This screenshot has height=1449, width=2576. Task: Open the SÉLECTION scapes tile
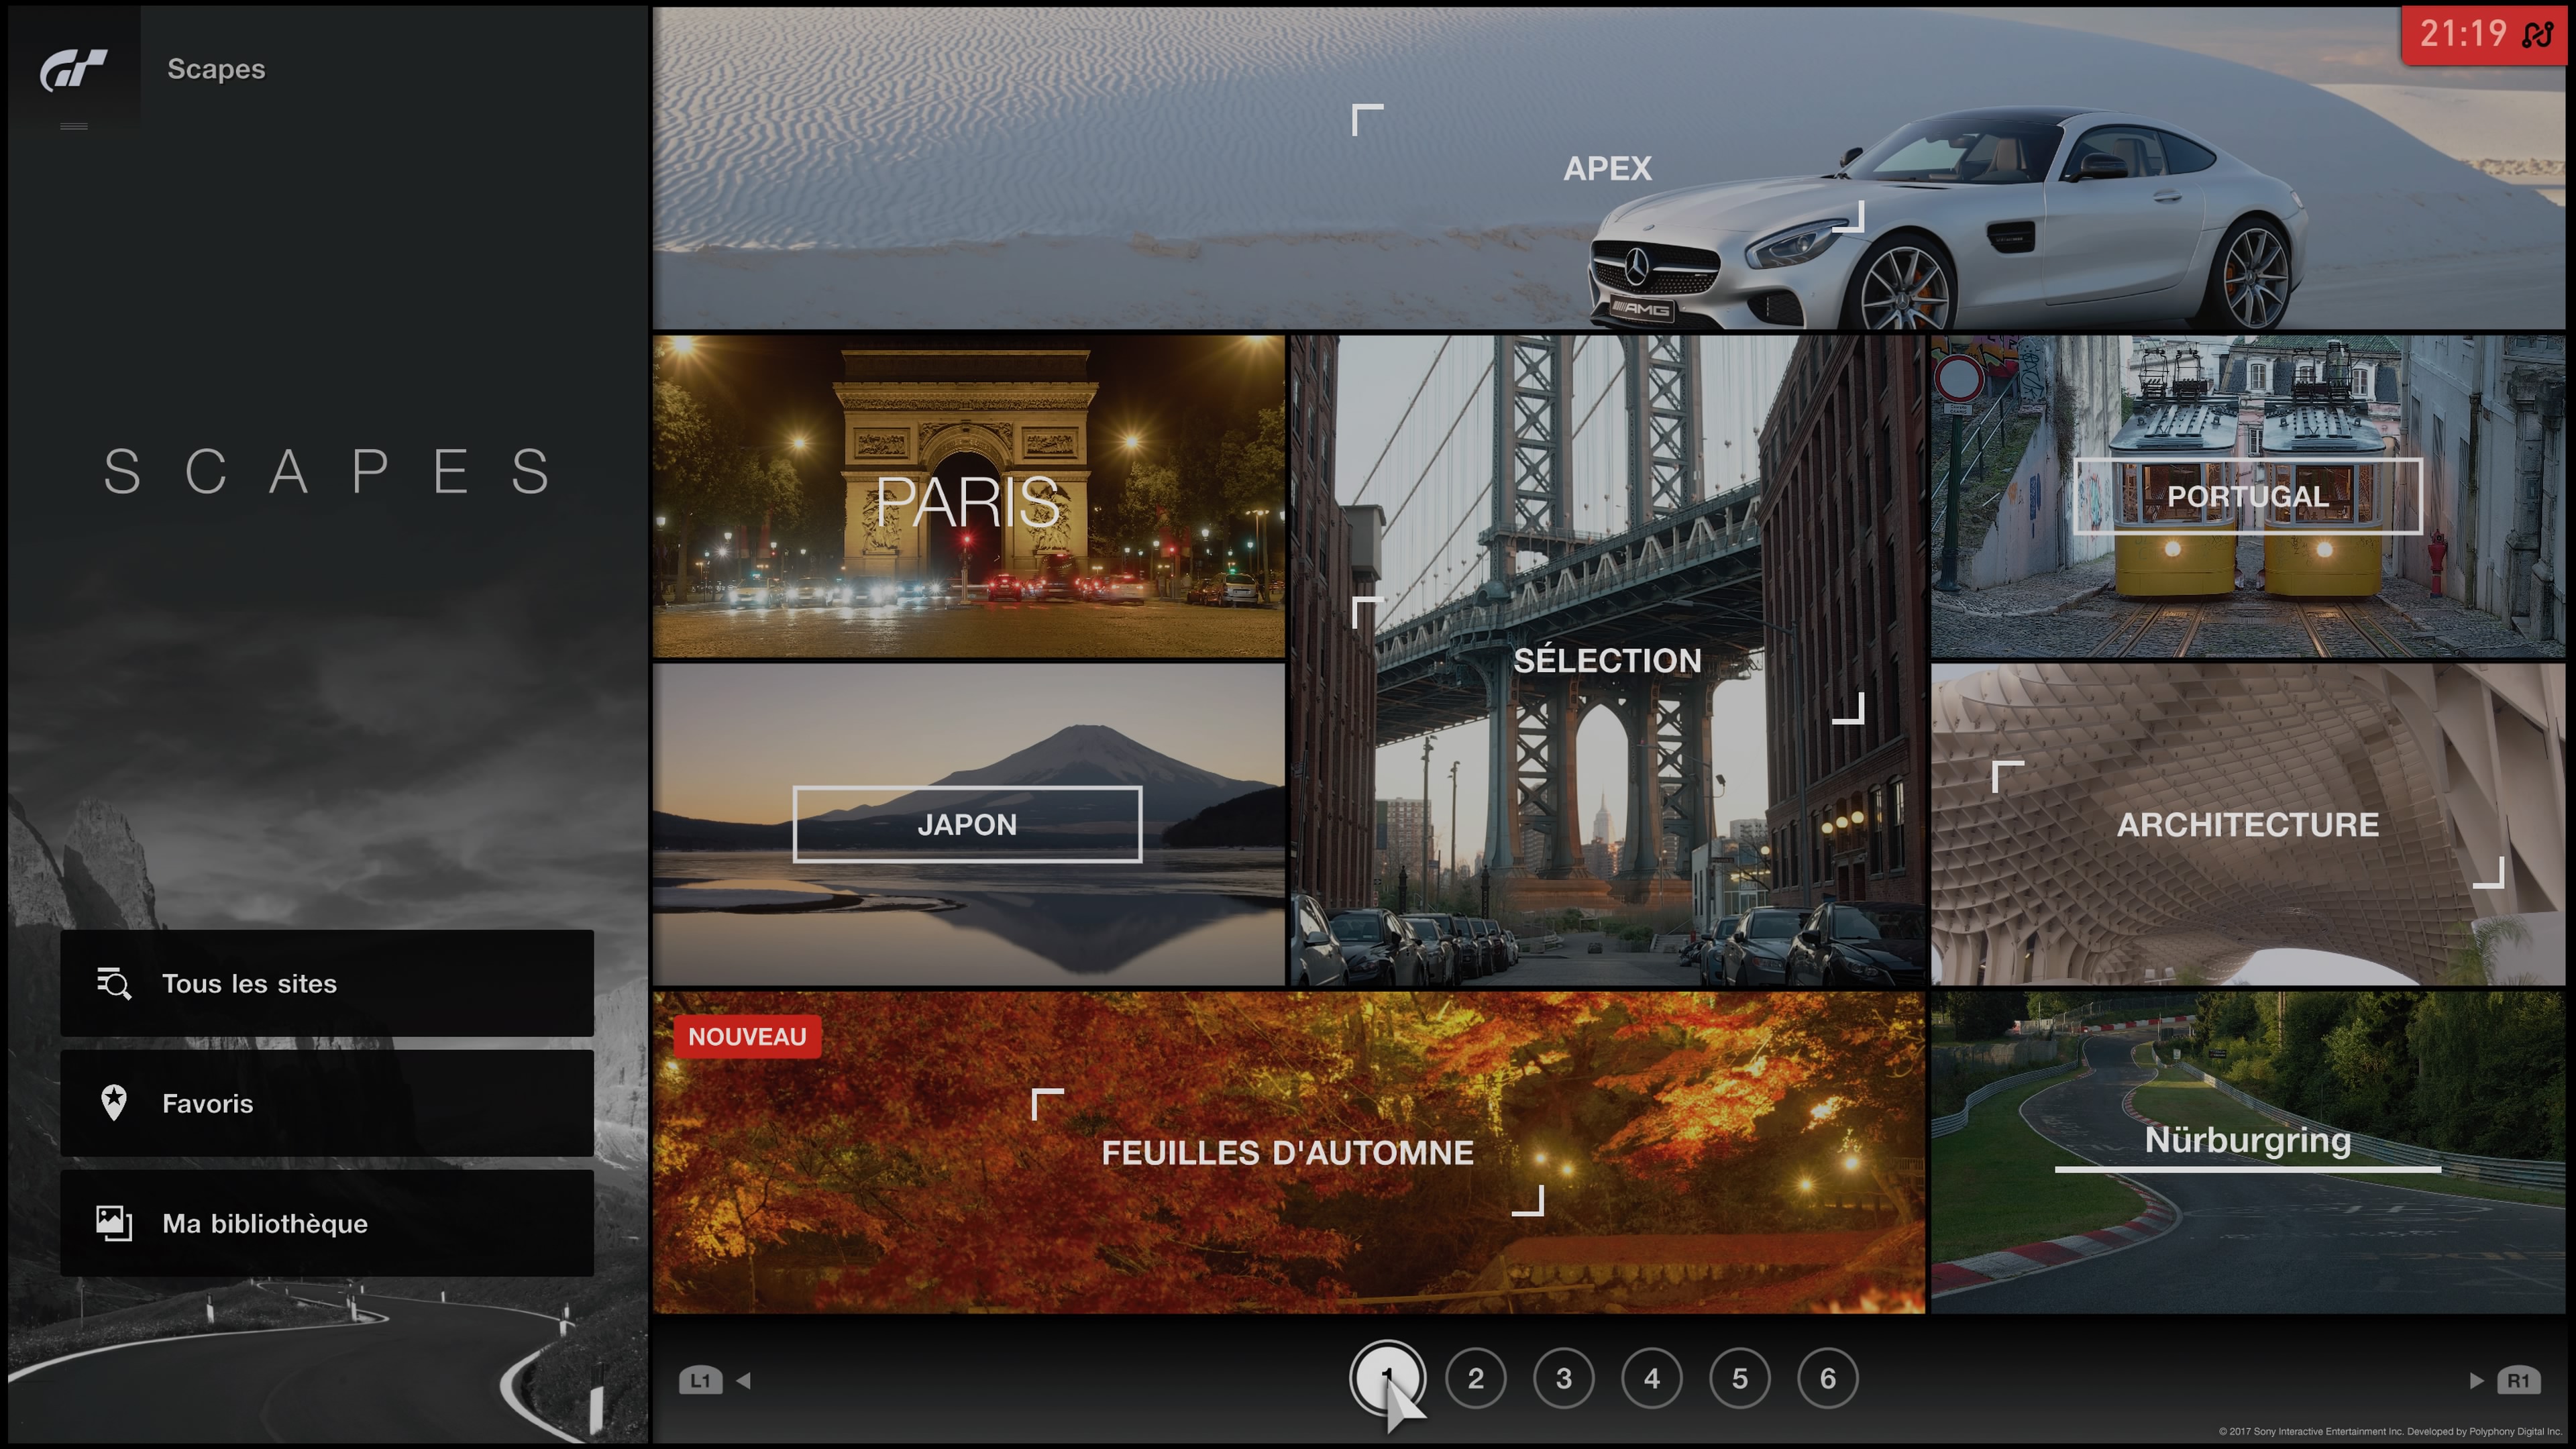pos(1607,660)
